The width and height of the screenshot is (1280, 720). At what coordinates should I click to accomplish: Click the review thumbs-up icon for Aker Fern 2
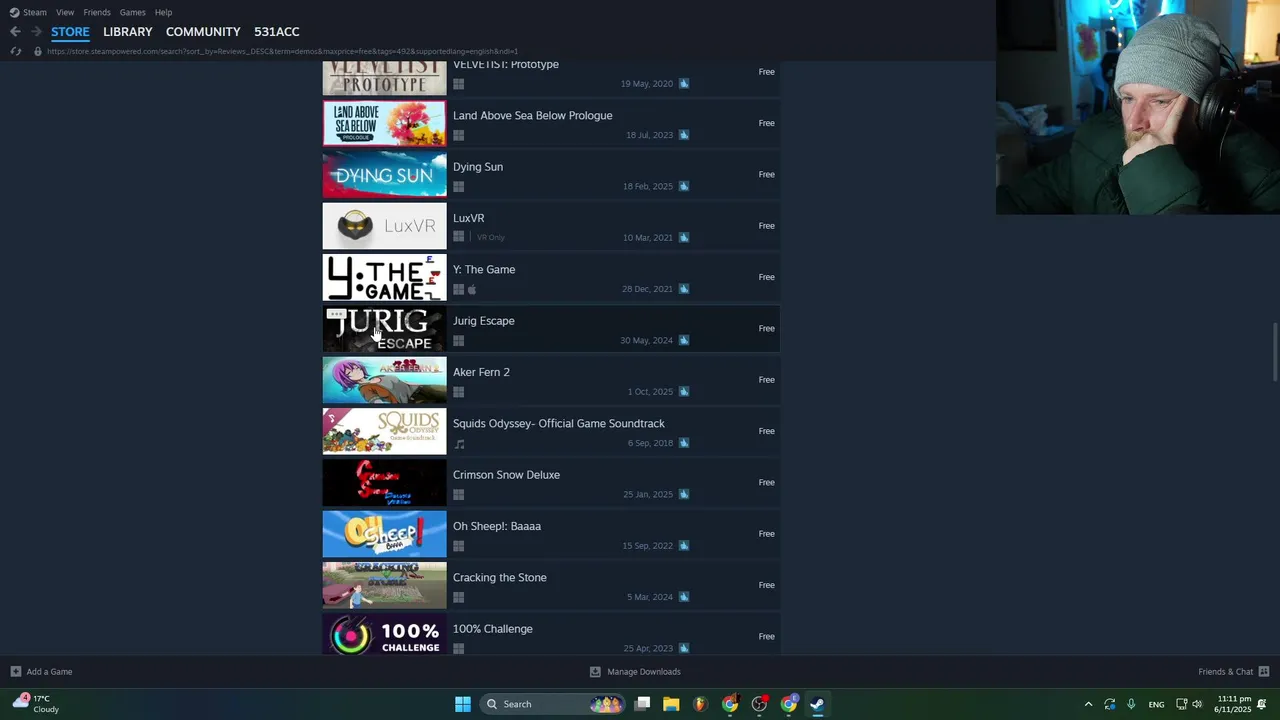[684, 391]
